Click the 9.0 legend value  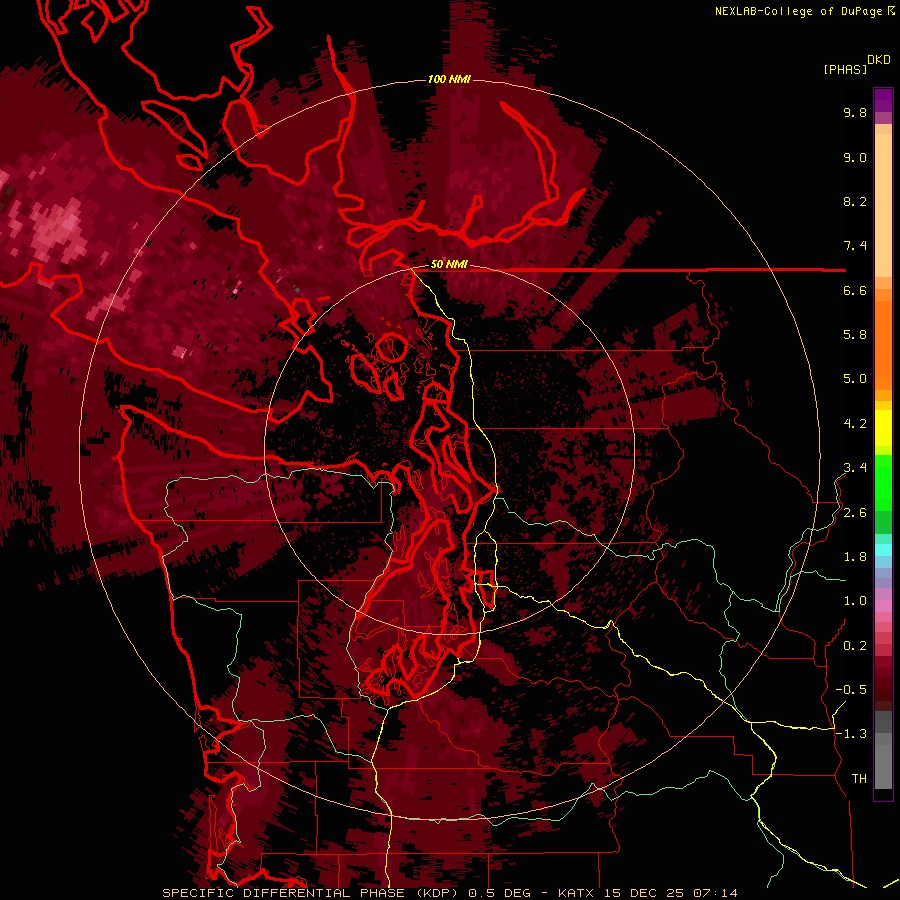click(855, 158)
